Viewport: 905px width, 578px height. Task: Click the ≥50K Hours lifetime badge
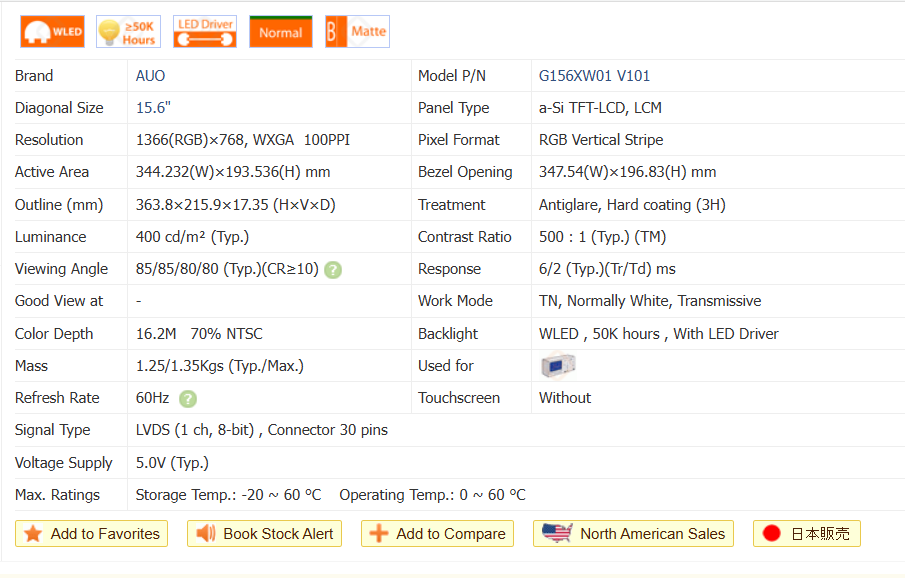click(128, 32)
